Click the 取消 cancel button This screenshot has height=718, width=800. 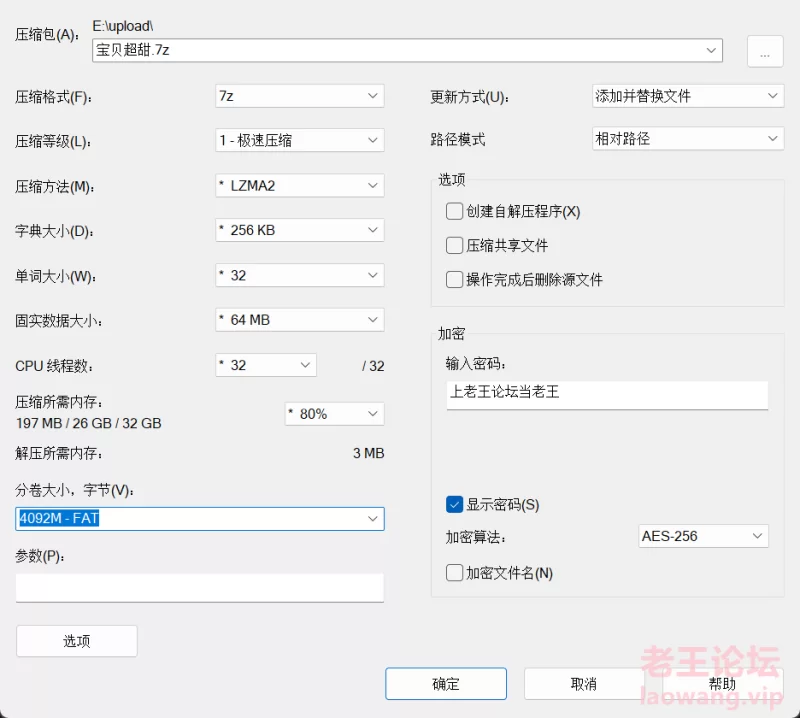(584, 684)
